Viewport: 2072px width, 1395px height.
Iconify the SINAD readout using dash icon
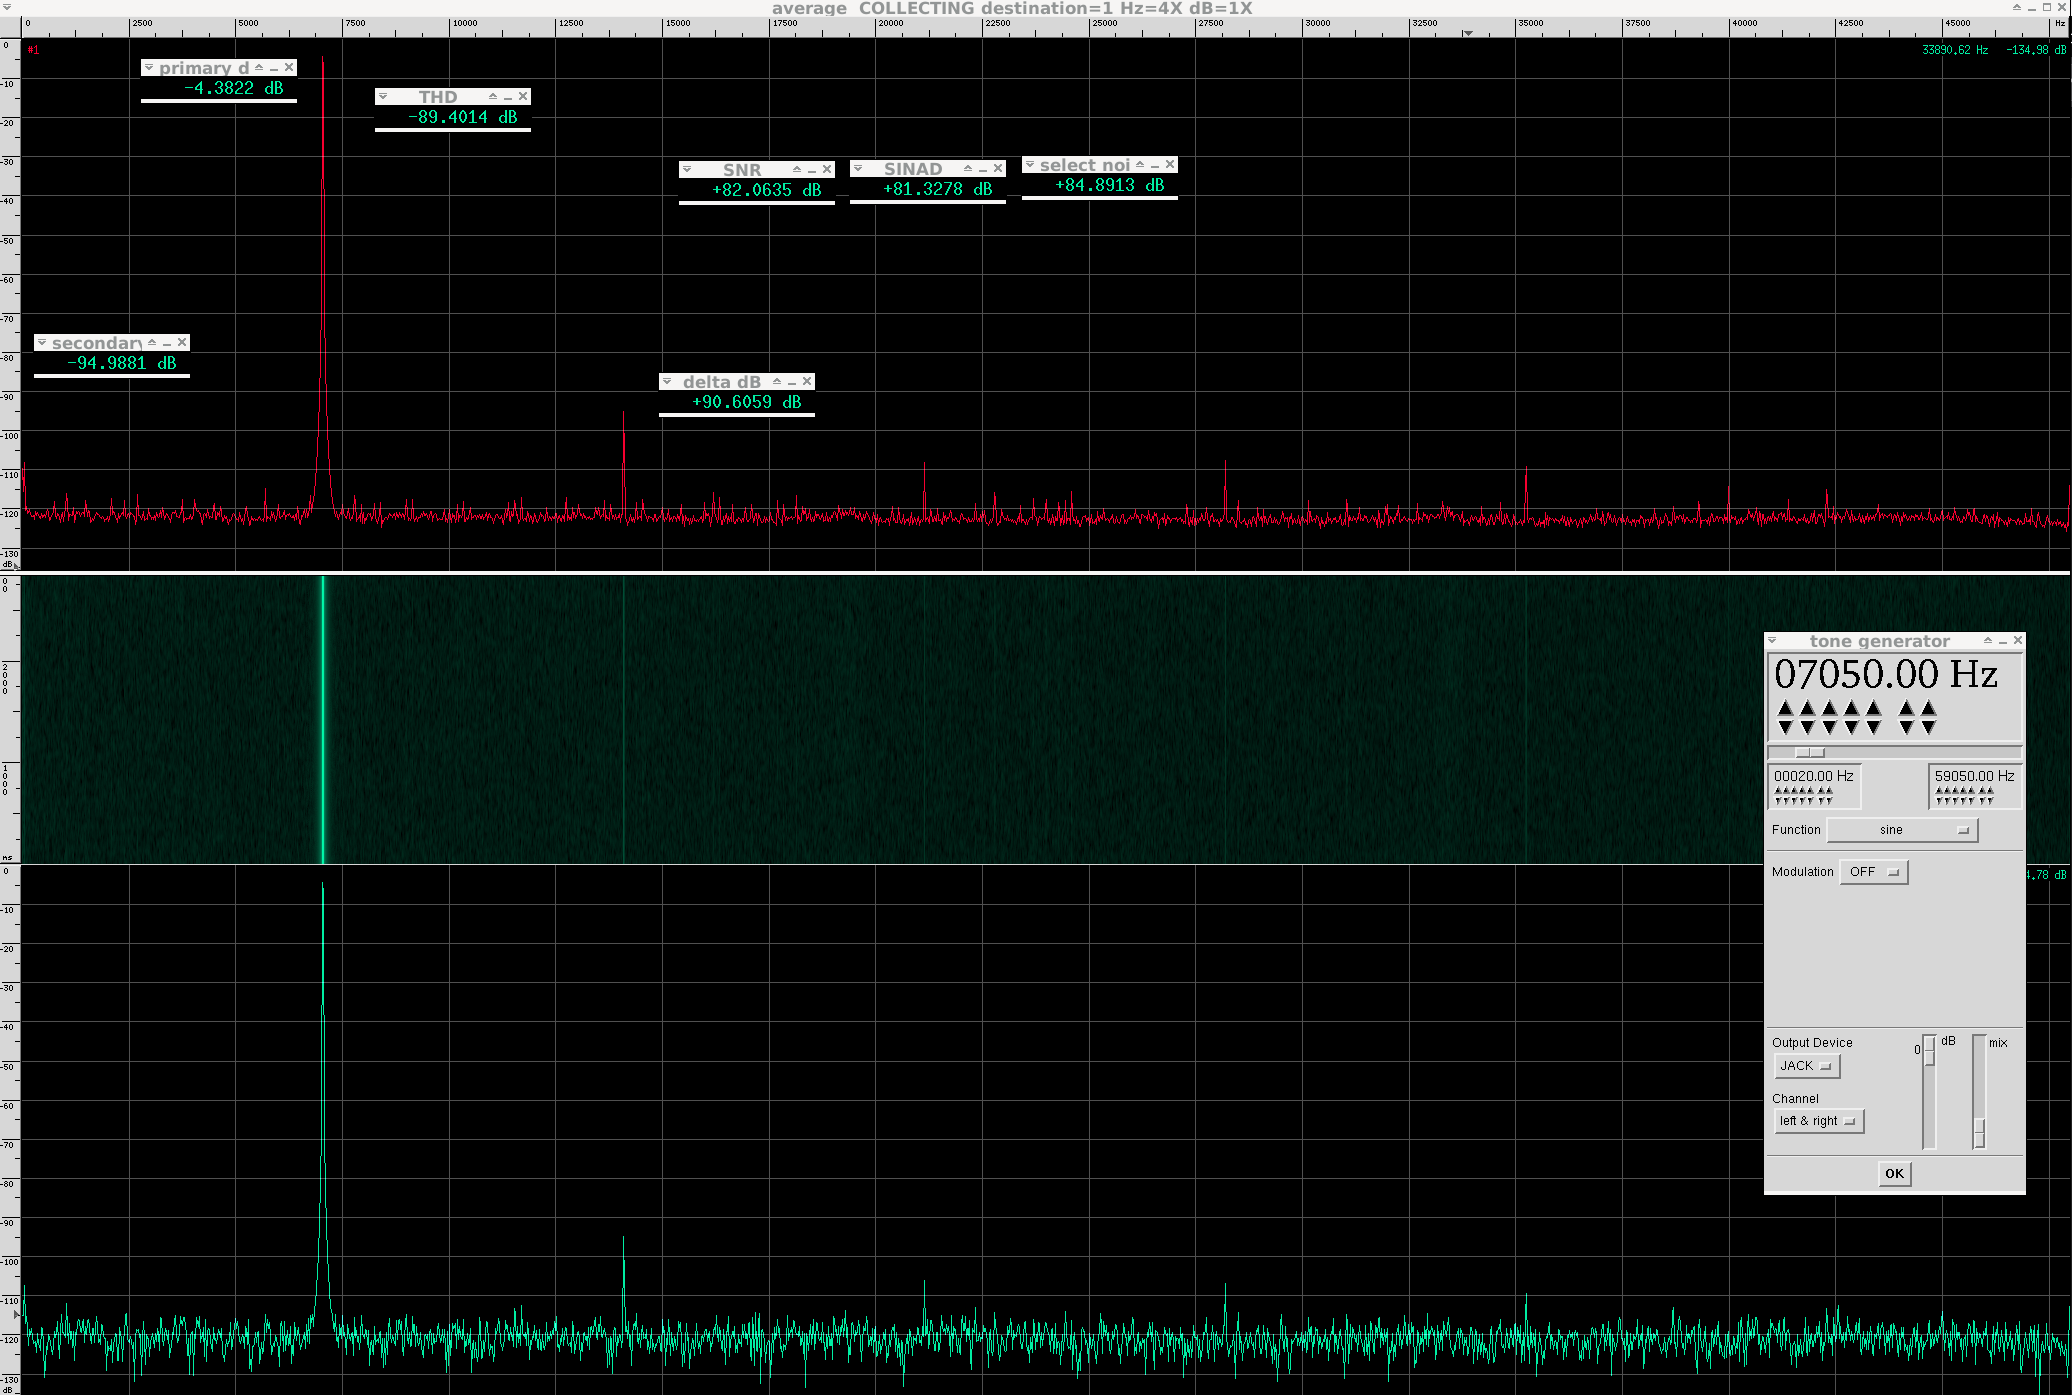tap(983, 169)
